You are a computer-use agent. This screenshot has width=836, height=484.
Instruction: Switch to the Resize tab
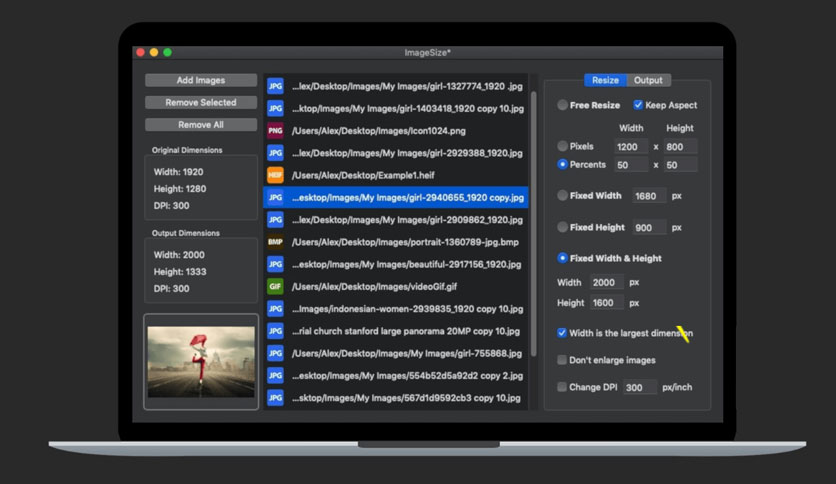605,80
